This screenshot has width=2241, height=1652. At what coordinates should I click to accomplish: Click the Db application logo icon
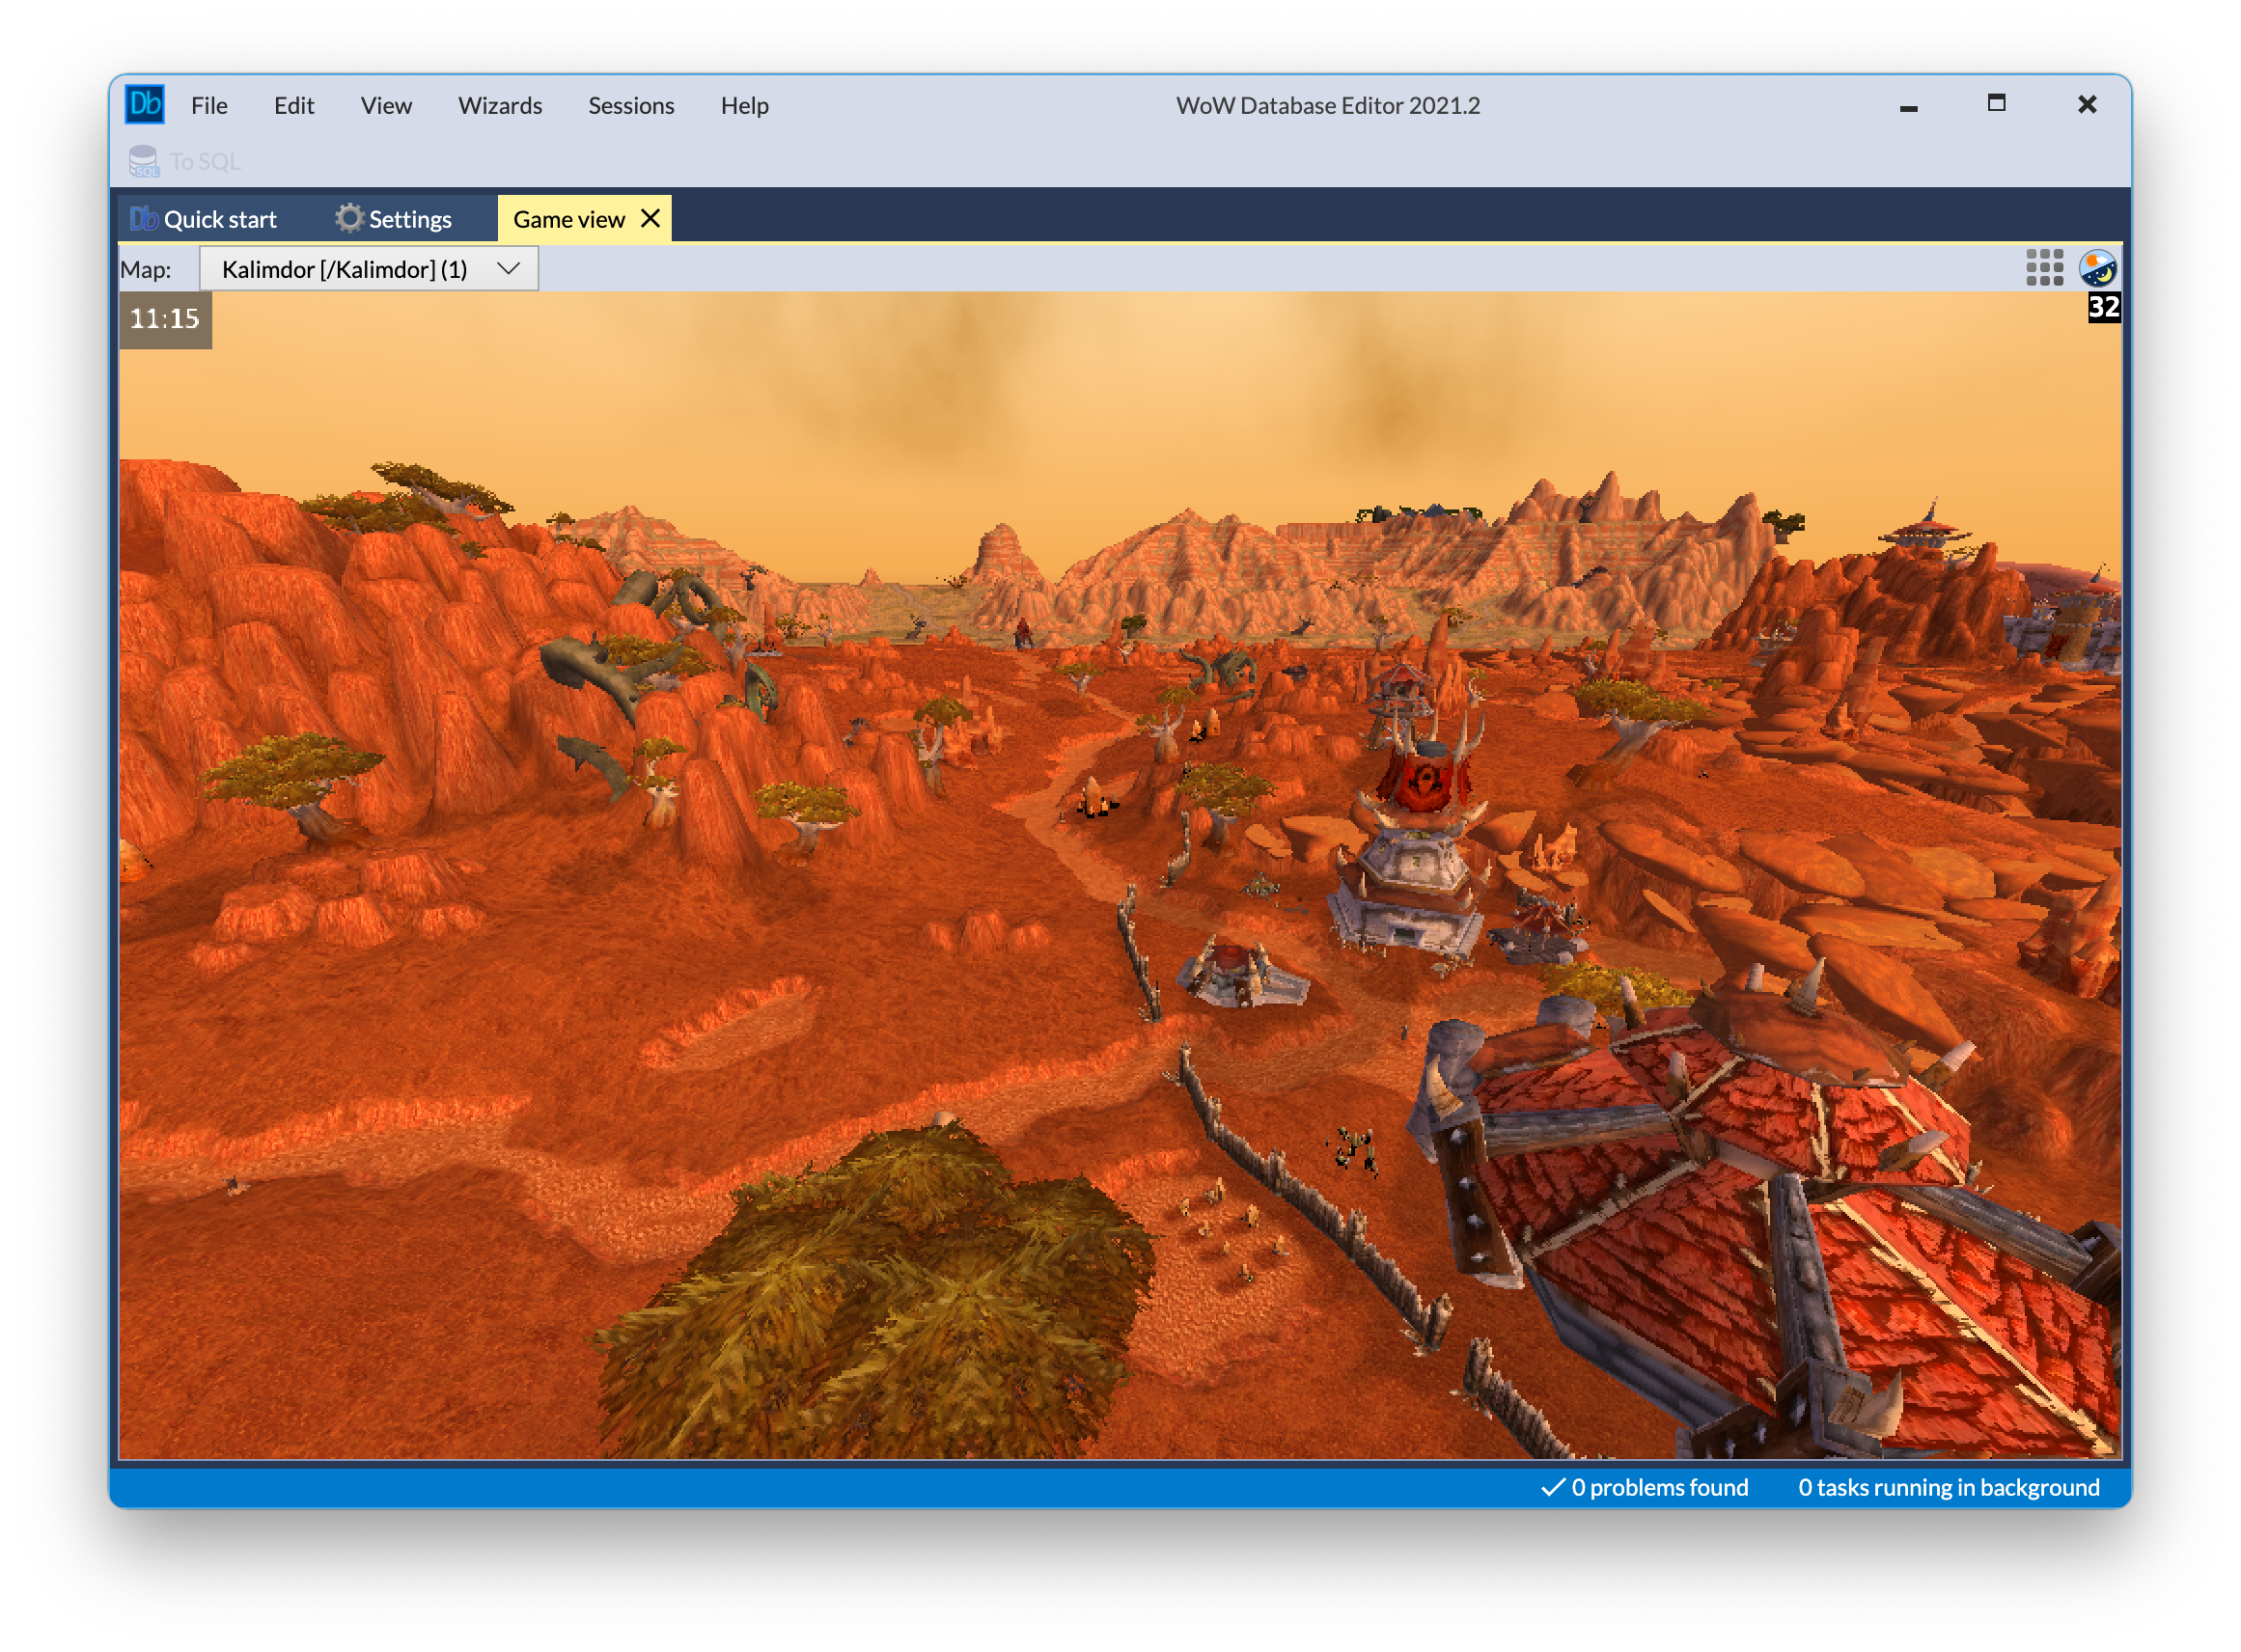pyautogui.click(x=145, y=104)
